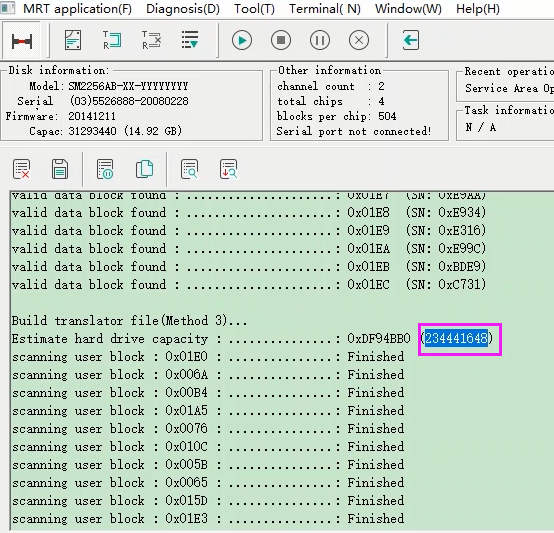Click the T/R terminal transfer icon

point(112,40)
